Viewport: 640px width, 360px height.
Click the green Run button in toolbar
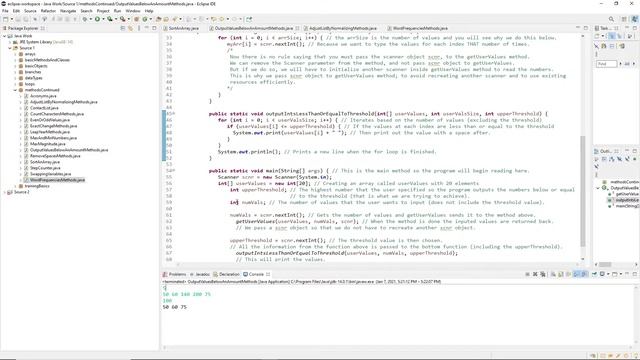pos(97,19)
